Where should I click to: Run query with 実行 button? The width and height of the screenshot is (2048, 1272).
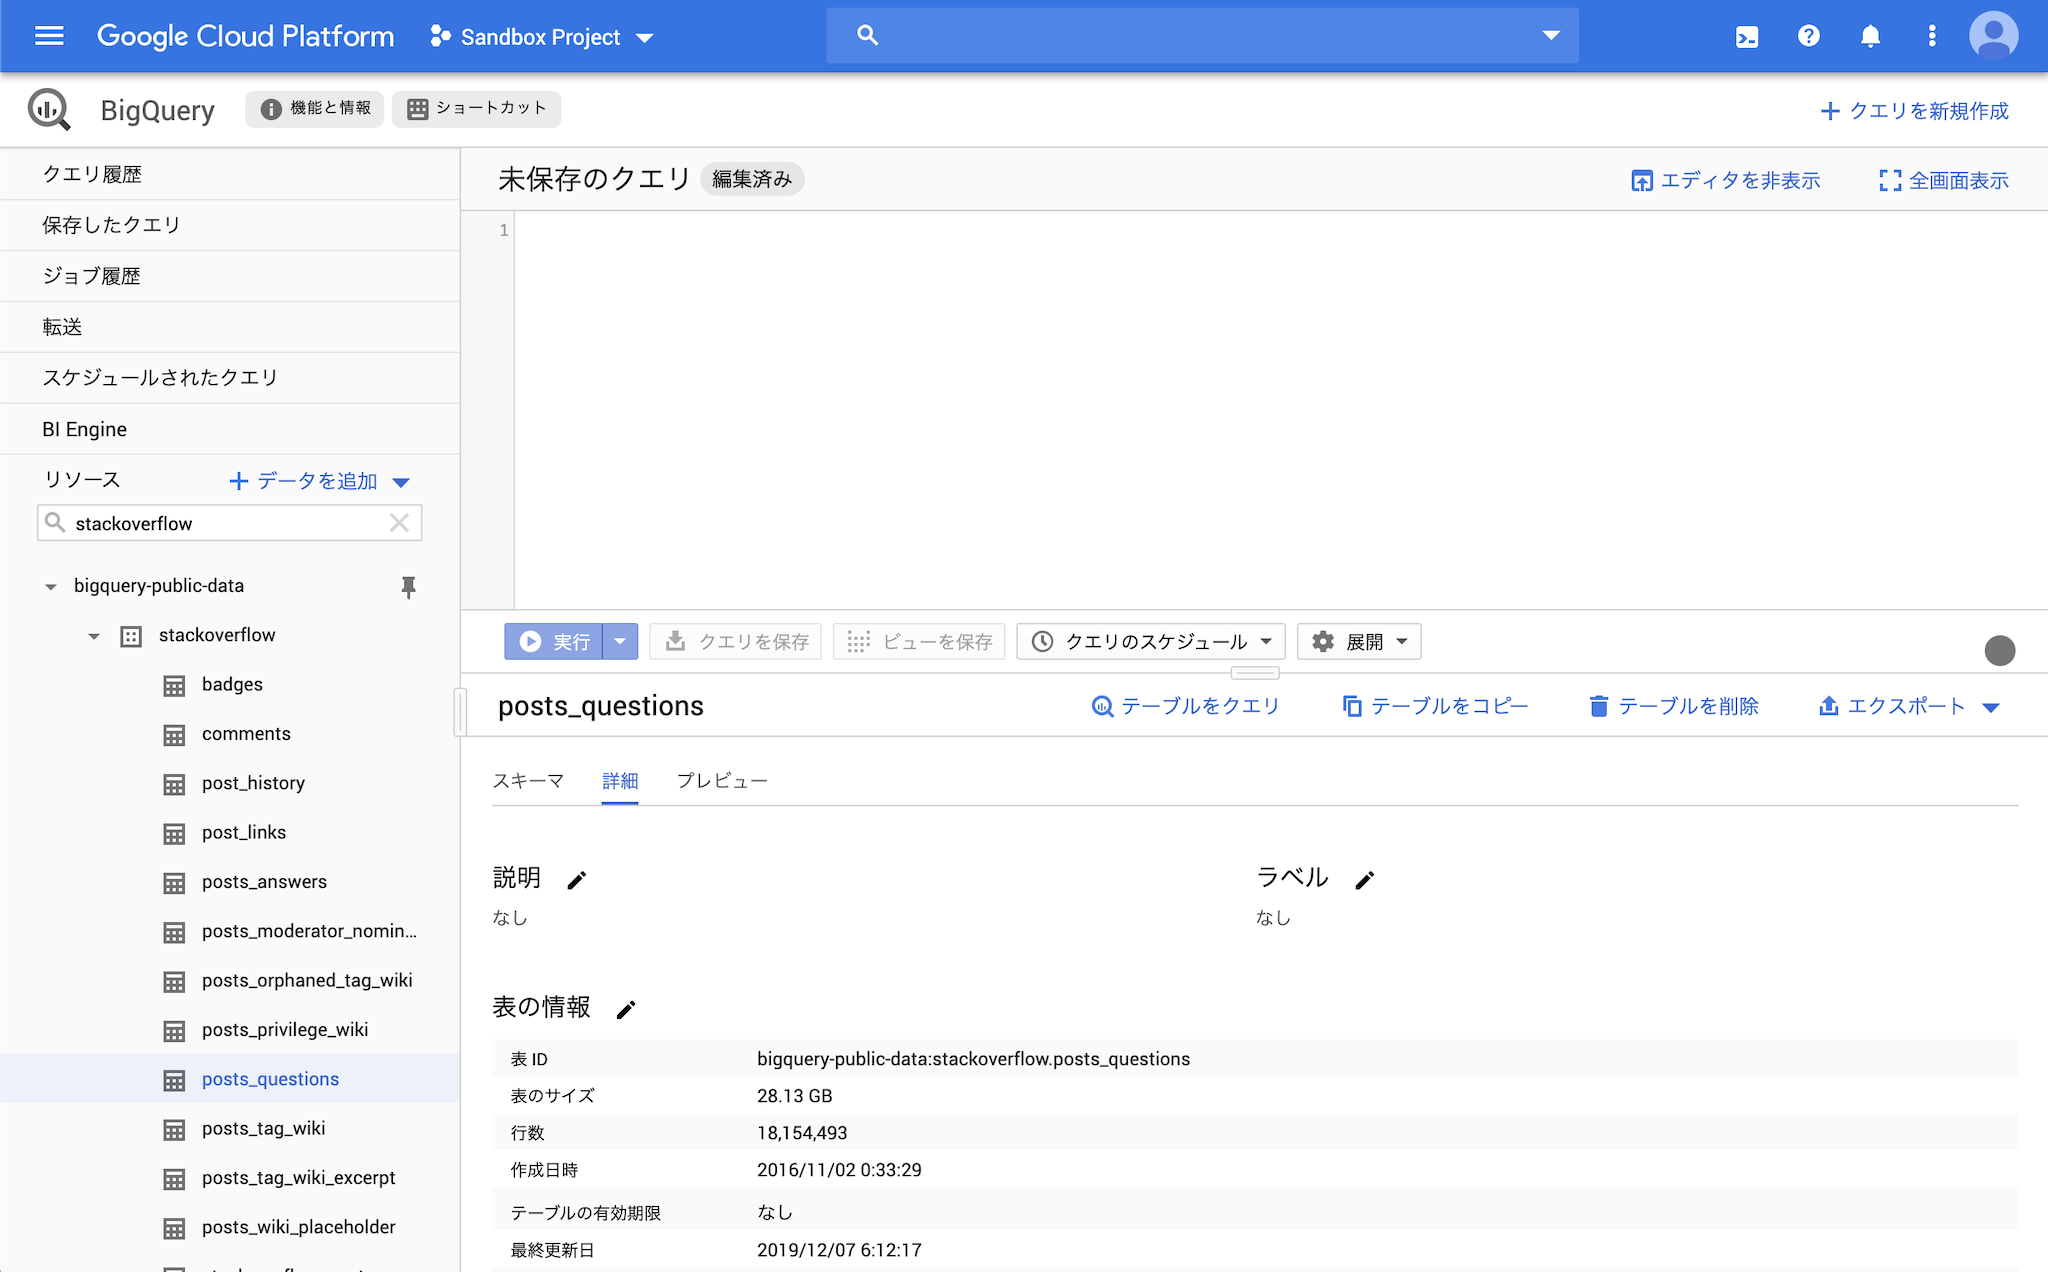click(x=554, y=641)
